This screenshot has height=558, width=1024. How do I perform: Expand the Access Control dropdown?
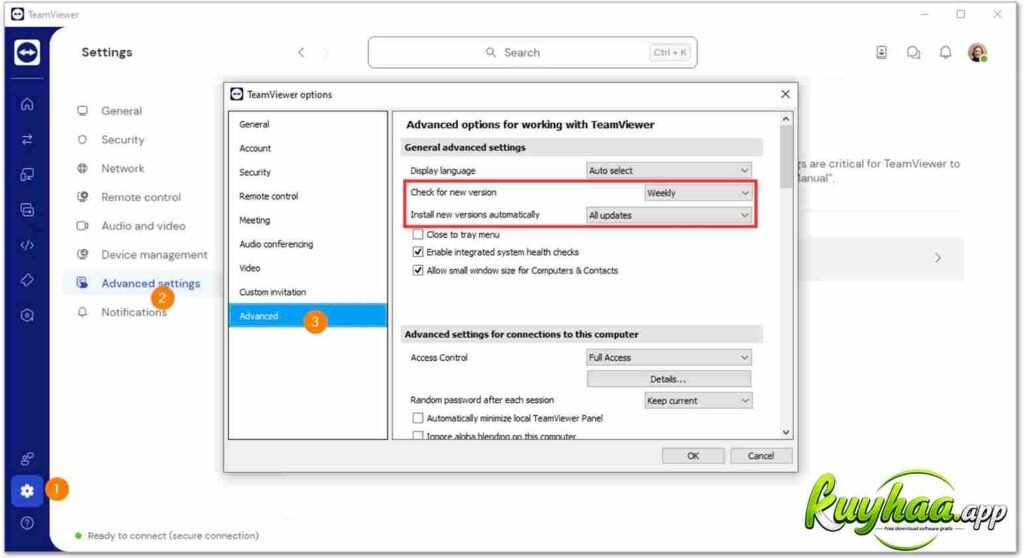pyautogui.click(x=669, y=357)
